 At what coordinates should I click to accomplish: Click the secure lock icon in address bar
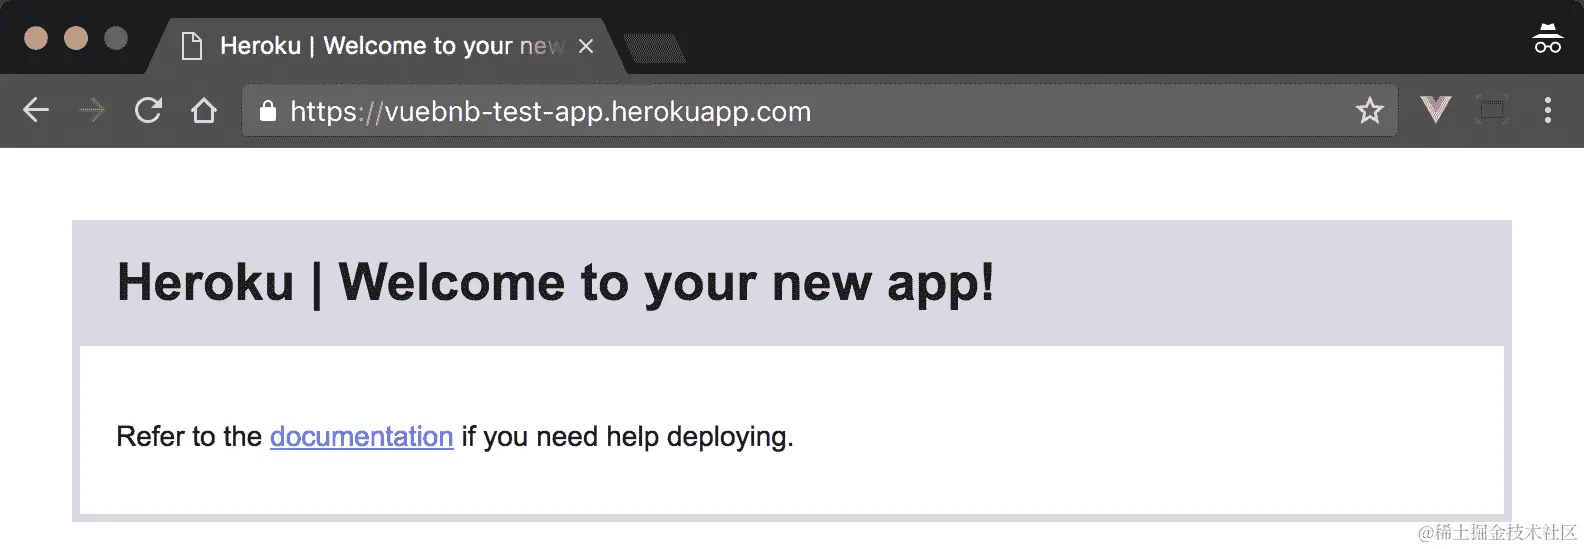point(267,110)
